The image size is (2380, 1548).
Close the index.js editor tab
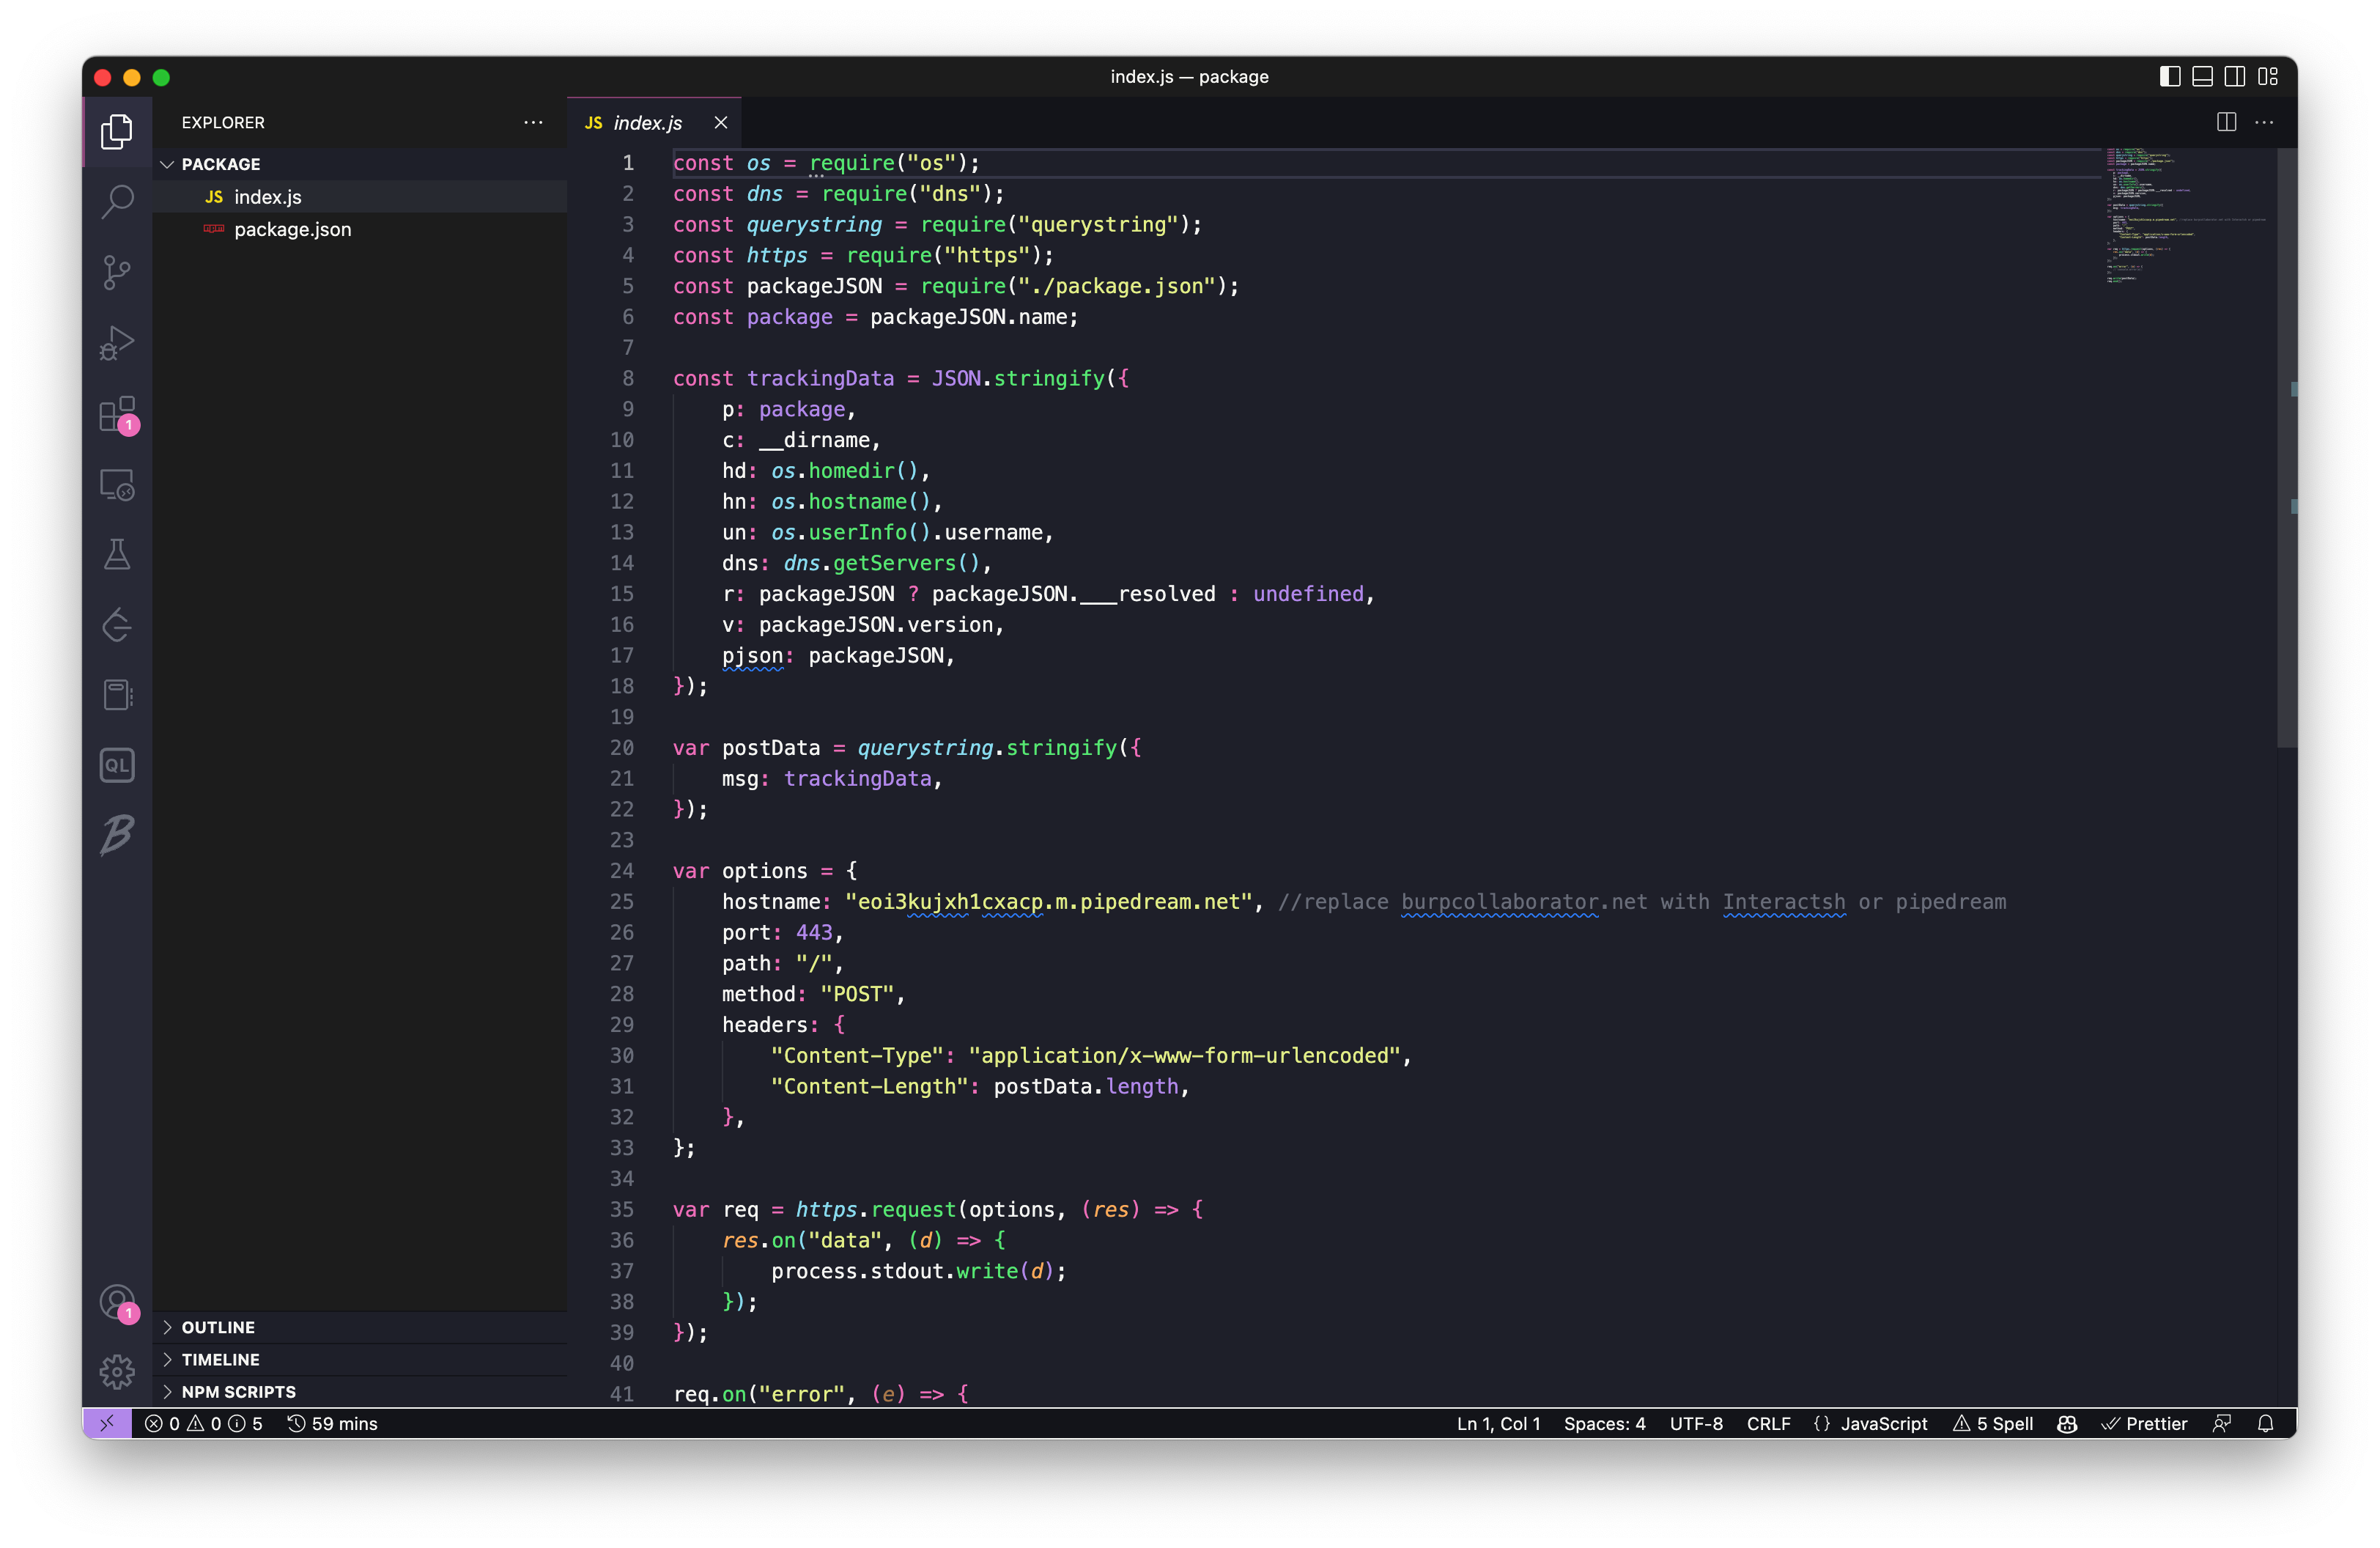[720, 122]
